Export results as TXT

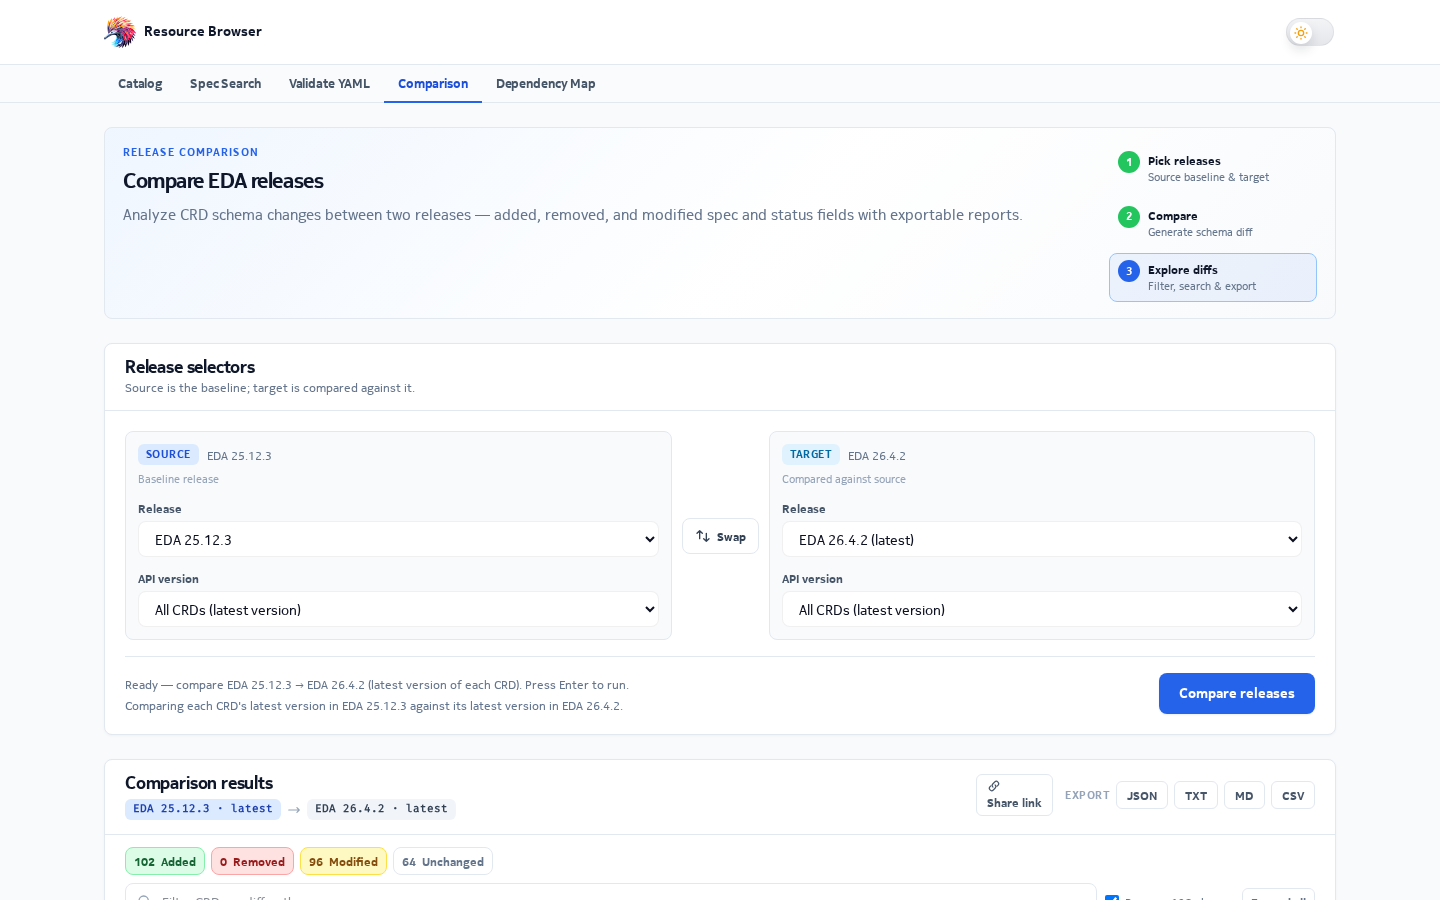1195,796
